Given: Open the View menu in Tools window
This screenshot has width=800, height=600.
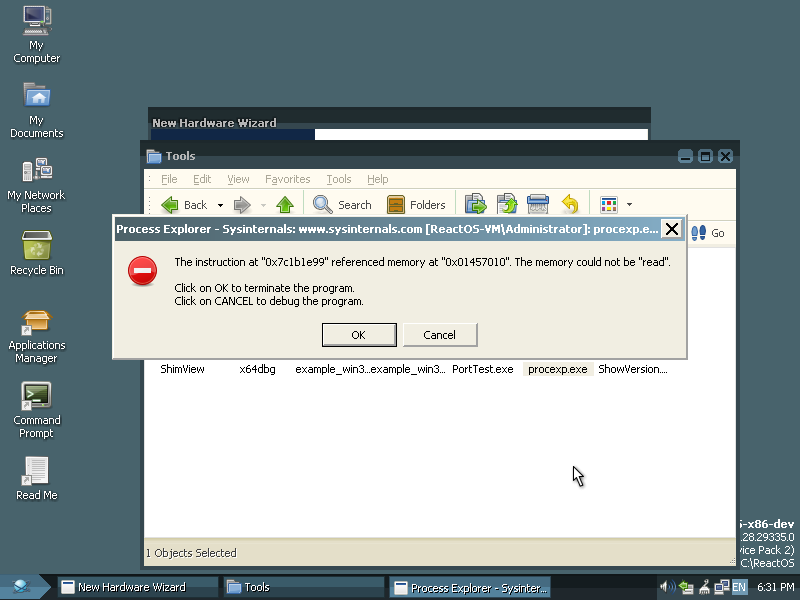Looking at the screenshot, I should [x=238, y=179].
